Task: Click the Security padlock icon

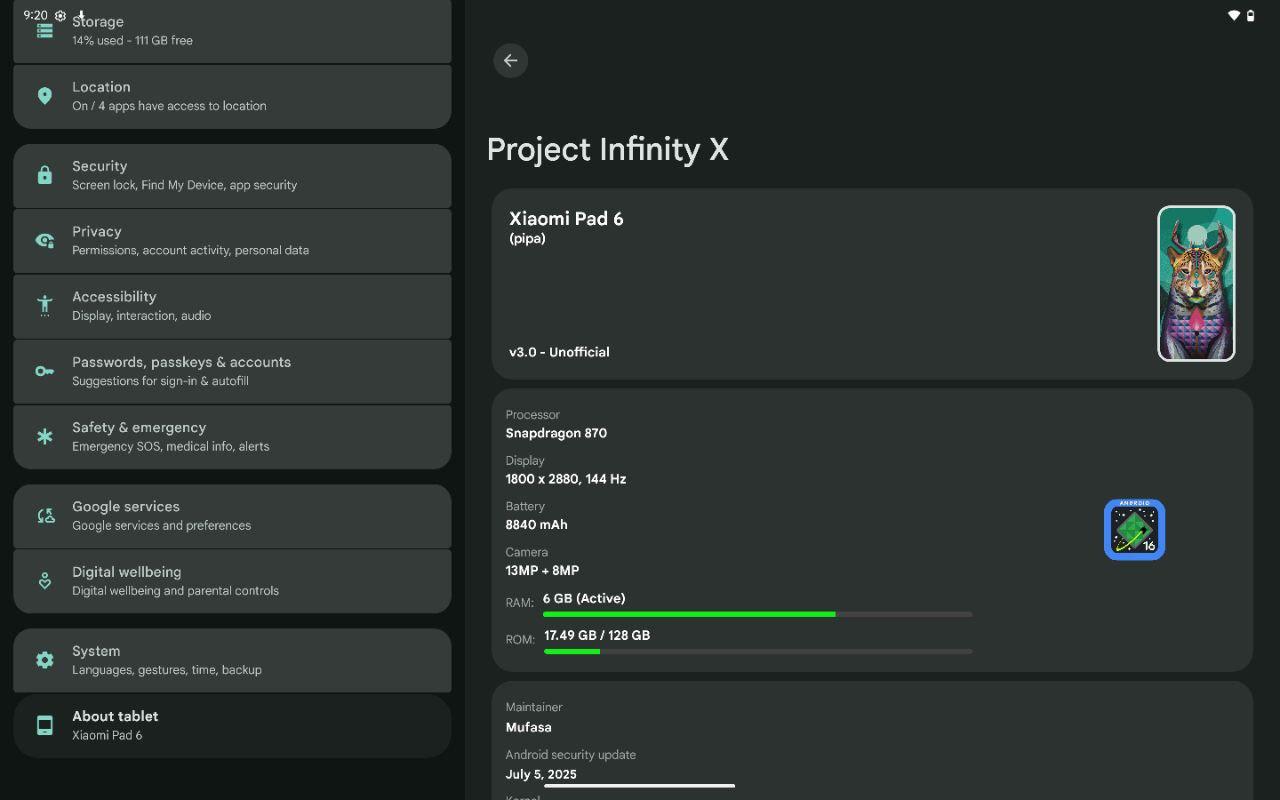Action: point(44,175)
